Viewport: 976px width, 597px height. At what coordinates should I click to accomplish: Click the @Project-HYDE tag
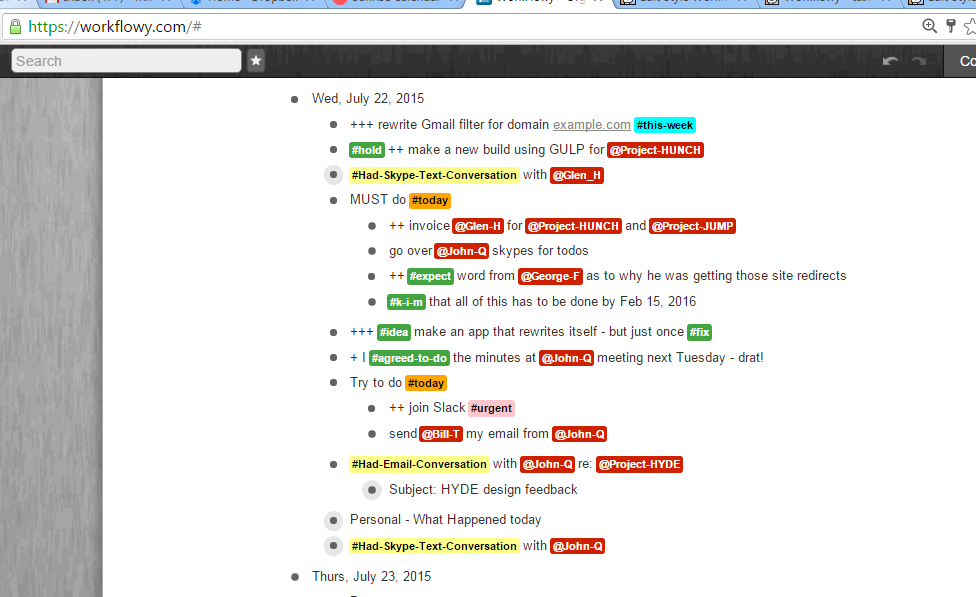point(639,464)
